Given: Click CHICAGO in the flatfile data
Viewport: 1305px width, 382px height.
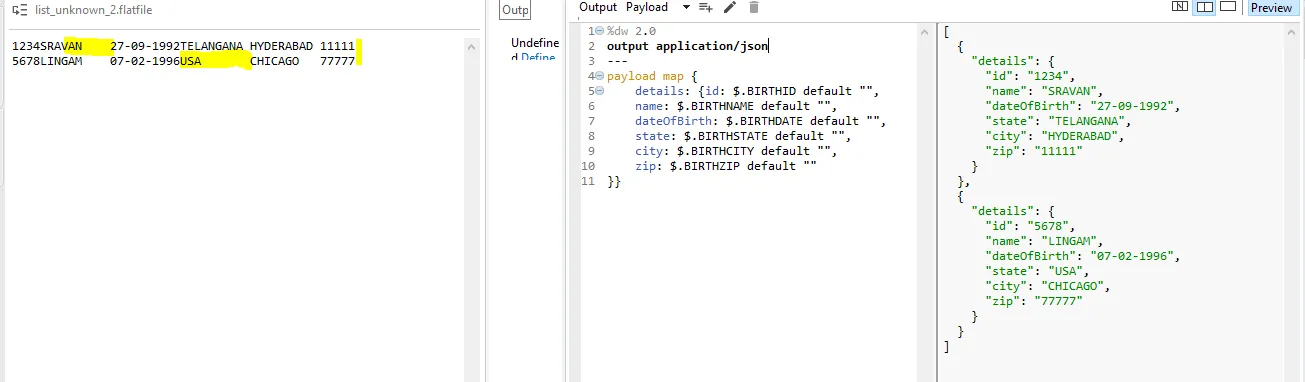Looking at the screenshot, I should (x=274, y=62).
